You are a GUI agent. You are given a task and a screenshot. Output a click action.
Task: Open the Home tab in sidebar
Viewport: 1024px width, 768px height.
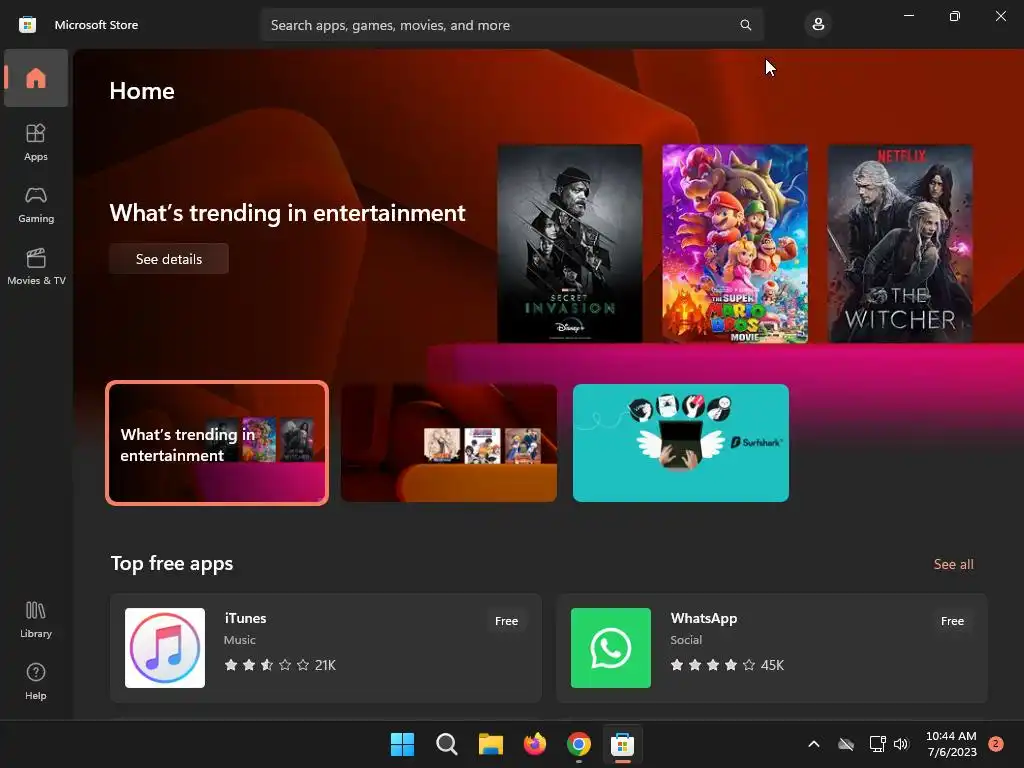(36, 78)
